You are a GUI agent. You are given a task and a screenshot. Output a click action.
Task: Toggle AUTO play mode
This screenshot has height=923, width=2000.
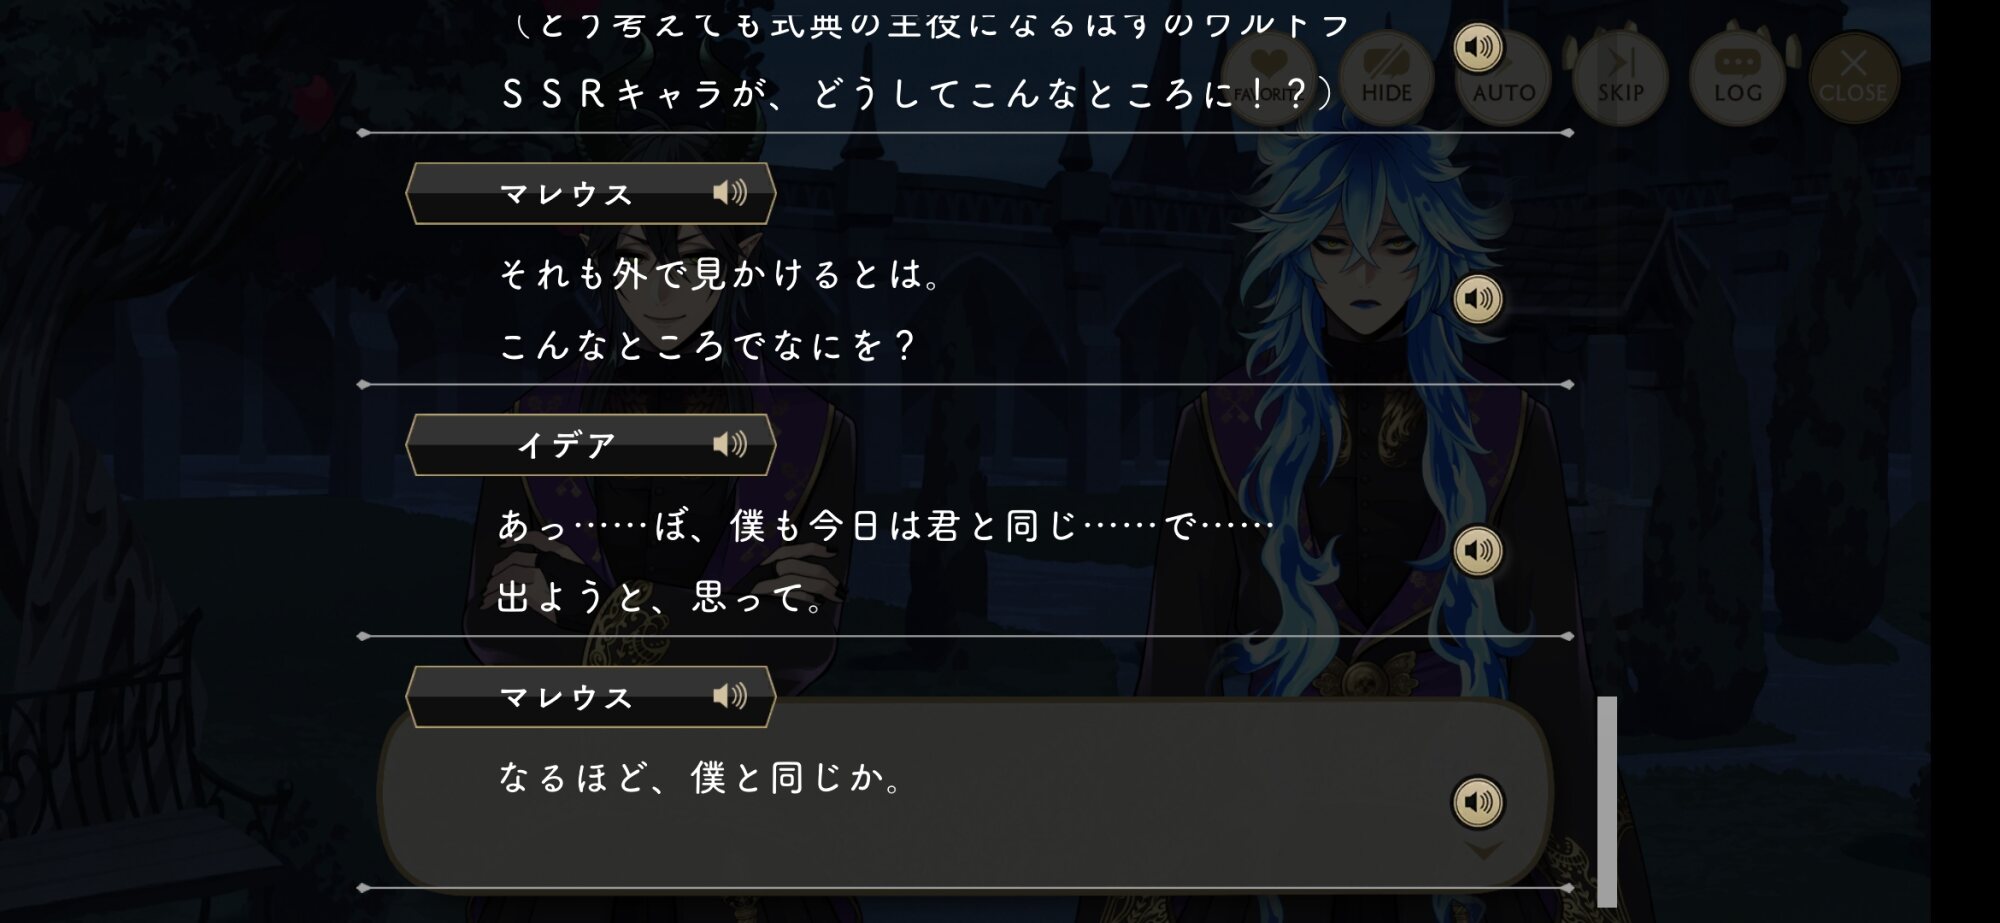[x=1503, y=77]
